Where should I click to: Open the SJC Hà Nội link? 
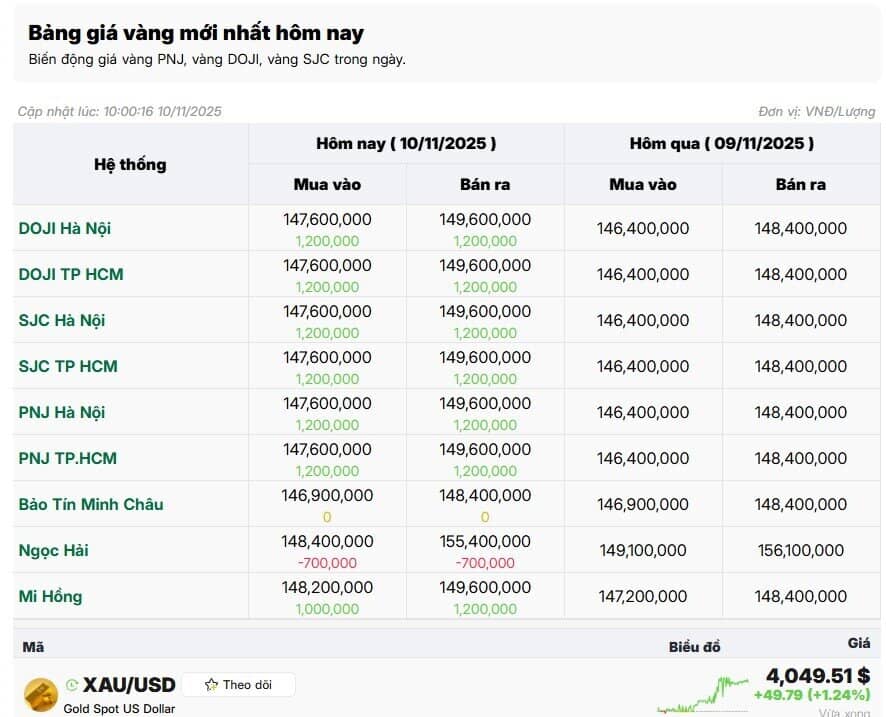62,320
